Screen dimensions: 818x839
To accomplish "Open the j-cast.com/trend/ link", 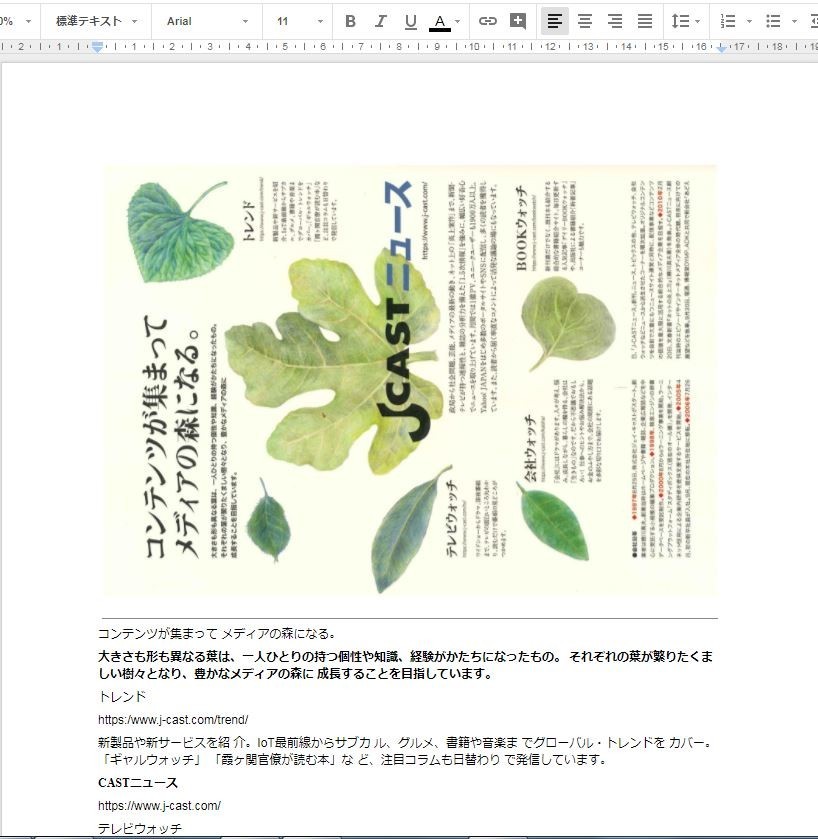I will (173, 720).
